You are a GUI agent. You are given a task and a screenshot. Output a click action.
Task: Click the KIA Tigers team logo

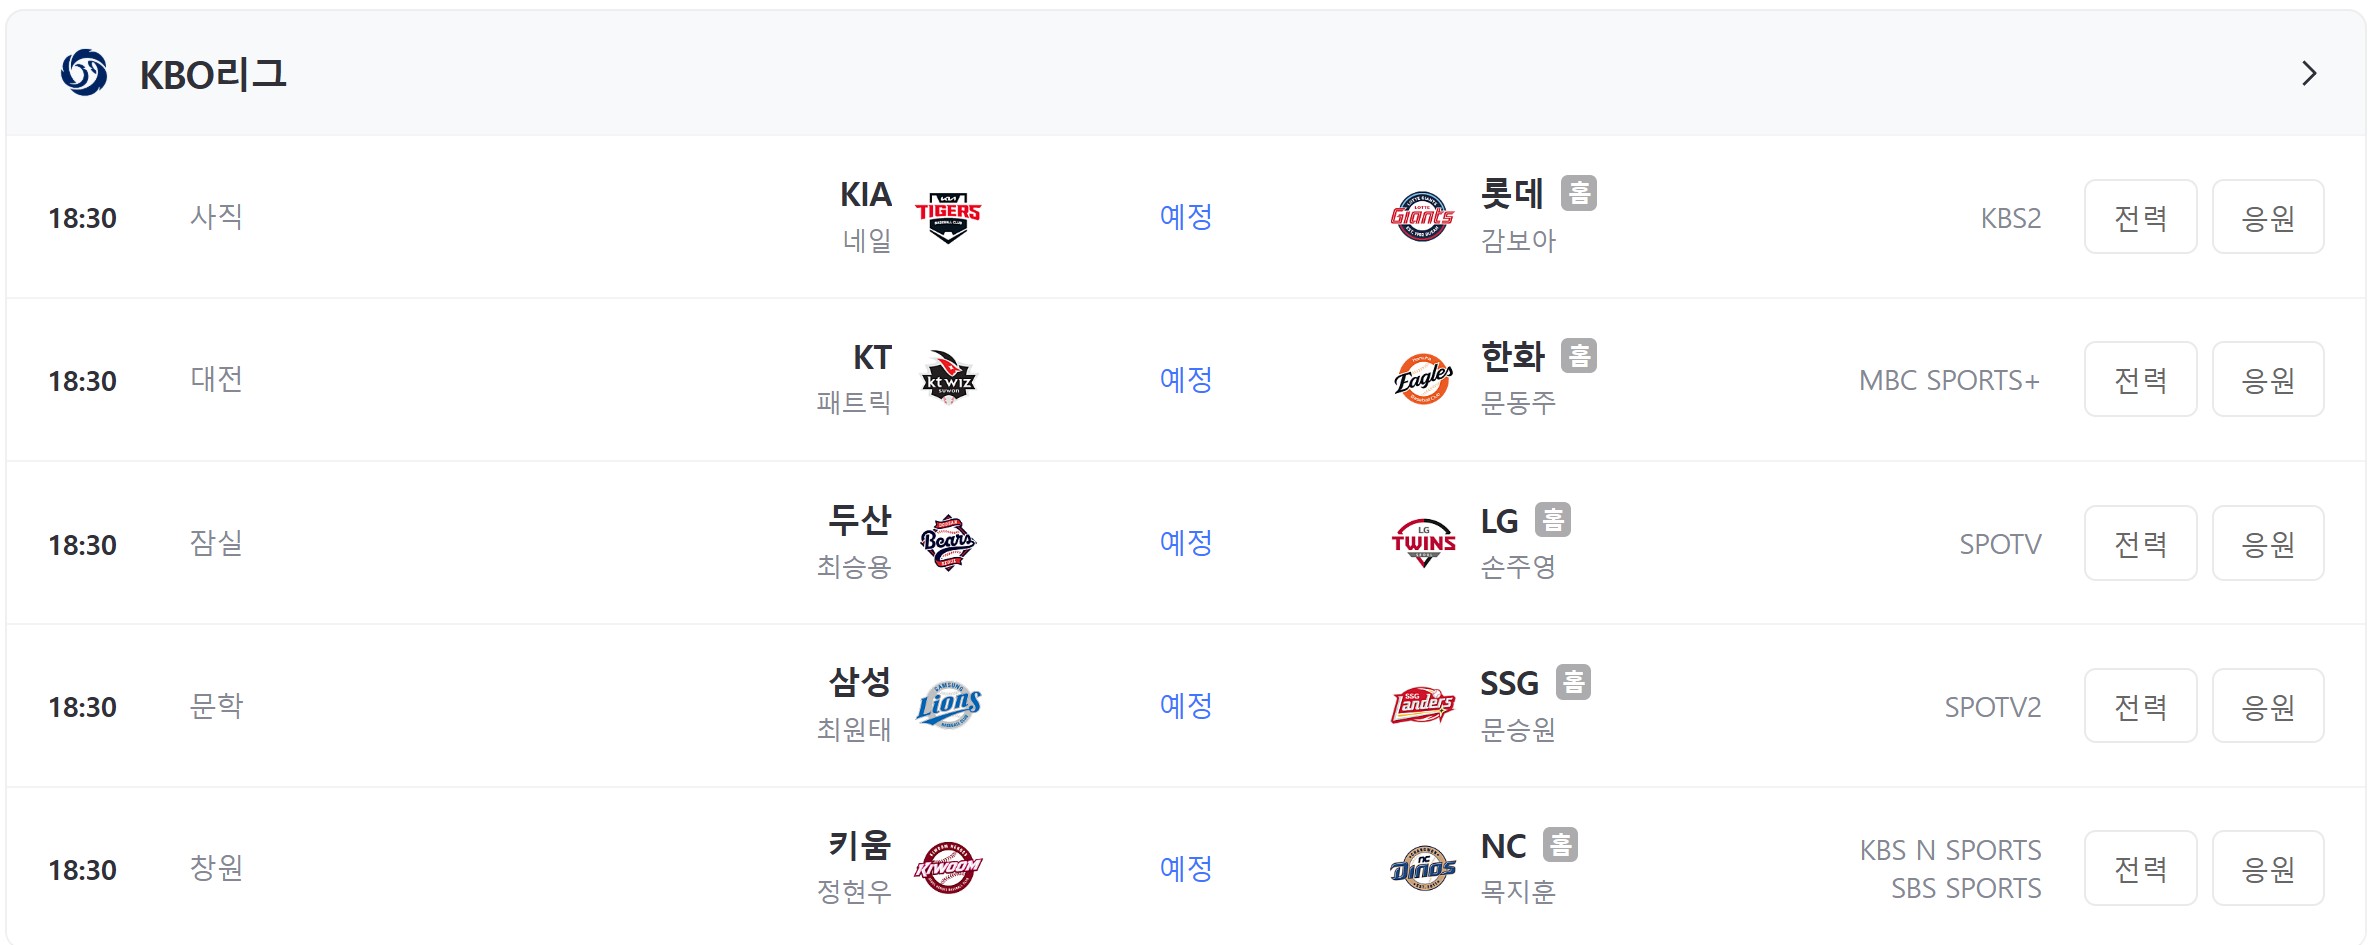[948, 217]
